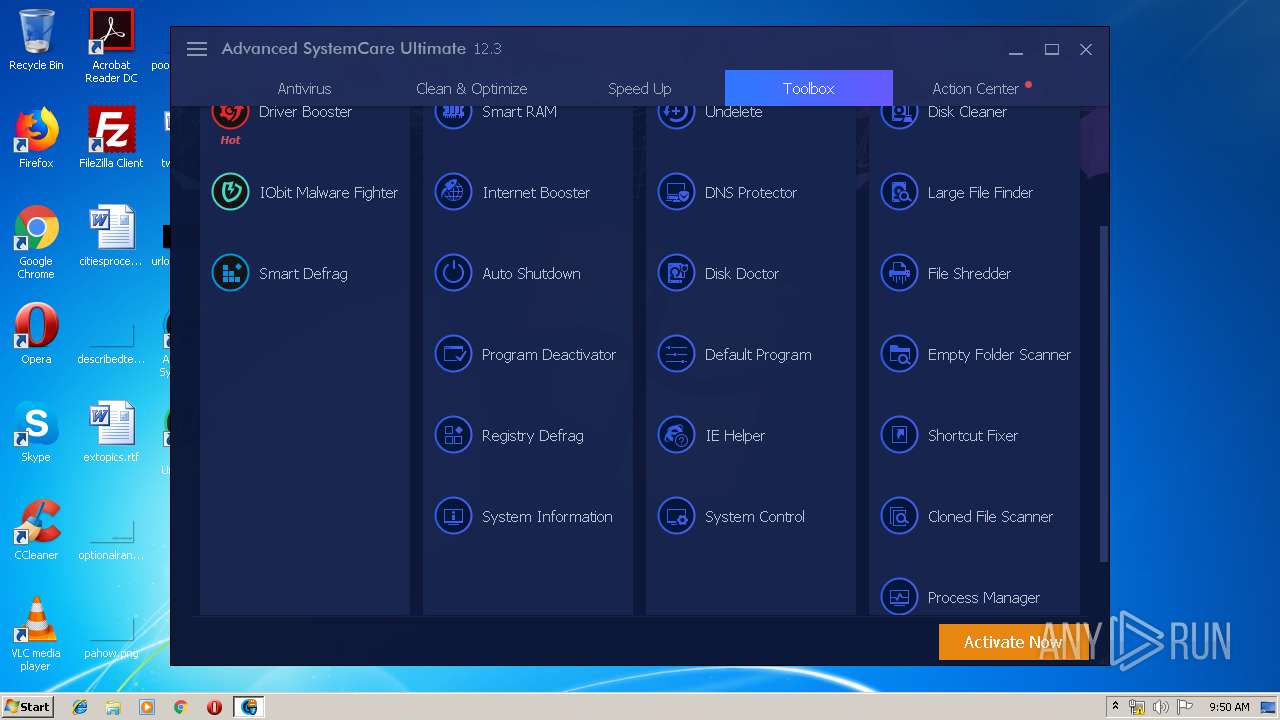Screen dimensions: 1280x720
Task: Select the Toolbox tab
Action: pos(808,88)
